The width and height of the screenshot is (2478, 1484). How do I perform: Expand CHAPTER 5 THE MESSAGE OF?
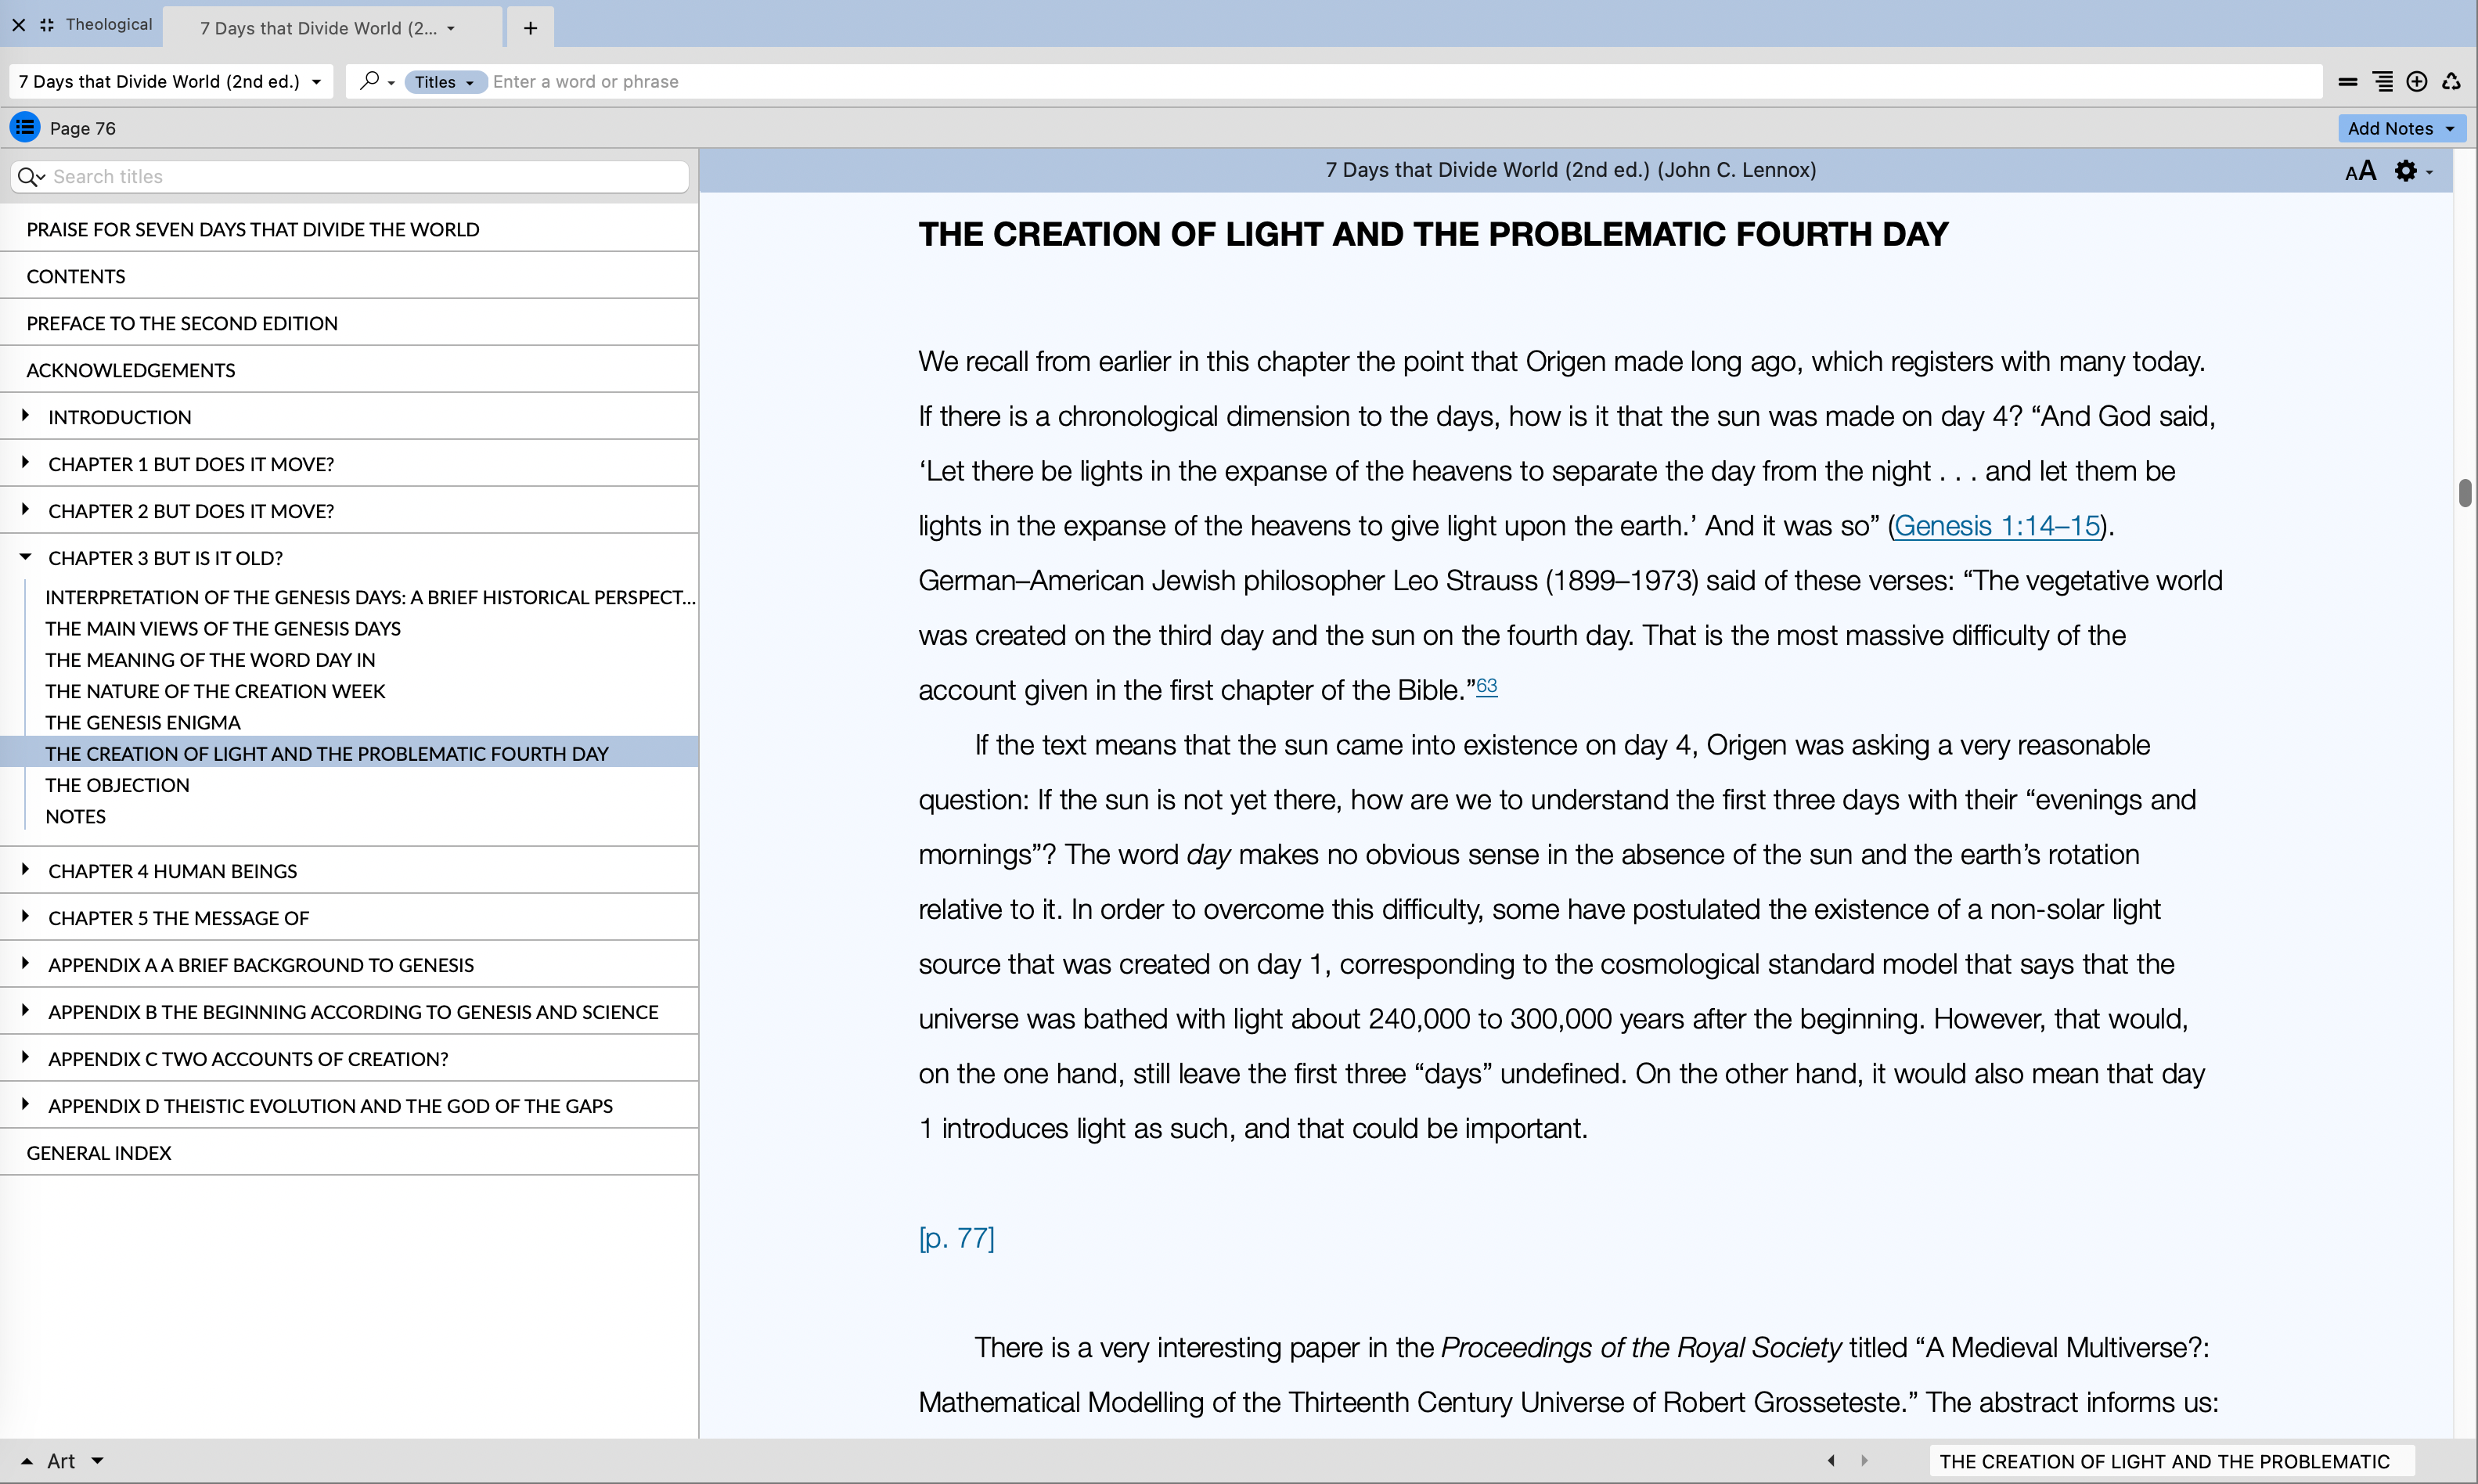tap(25, 917)
